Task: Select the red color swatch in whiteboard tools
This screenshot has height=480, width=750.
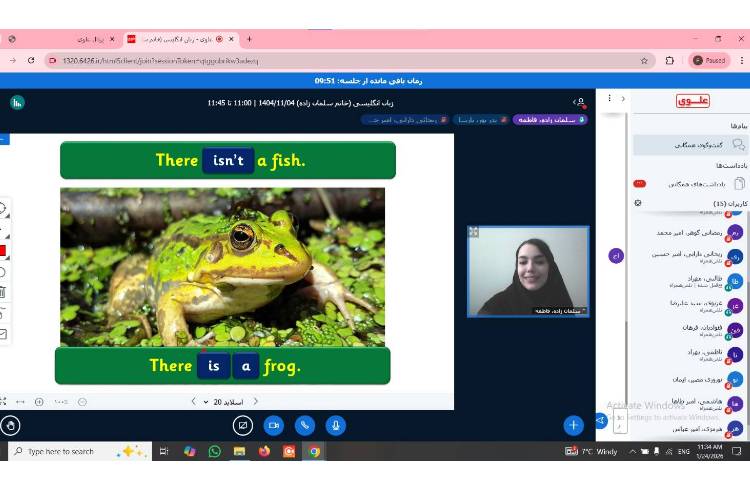Action: tap(3, 250)
